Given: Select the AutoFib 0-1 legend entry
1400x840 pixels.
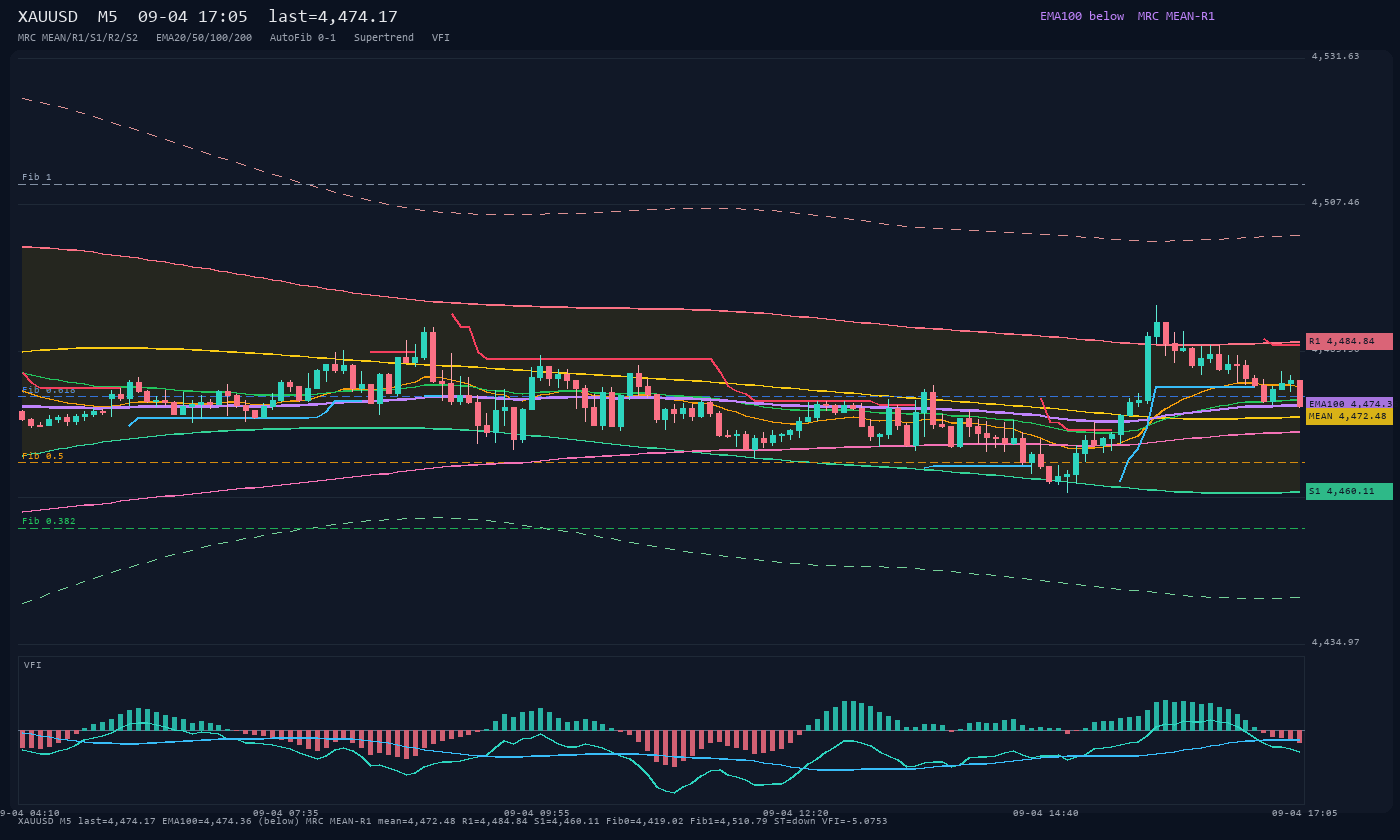Looking at the screenshot, I should click(303, 38).
